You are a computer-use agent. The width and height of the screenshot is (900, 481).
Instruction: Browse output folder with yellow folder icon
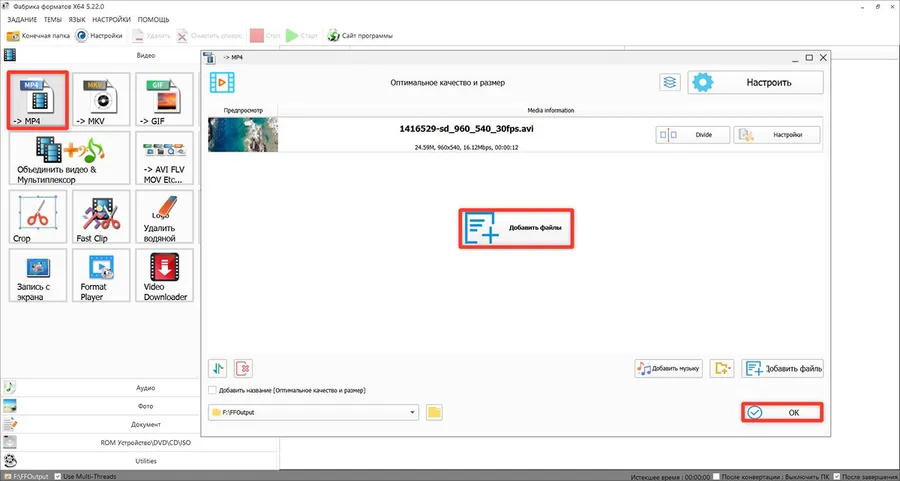tap(434, 412)
